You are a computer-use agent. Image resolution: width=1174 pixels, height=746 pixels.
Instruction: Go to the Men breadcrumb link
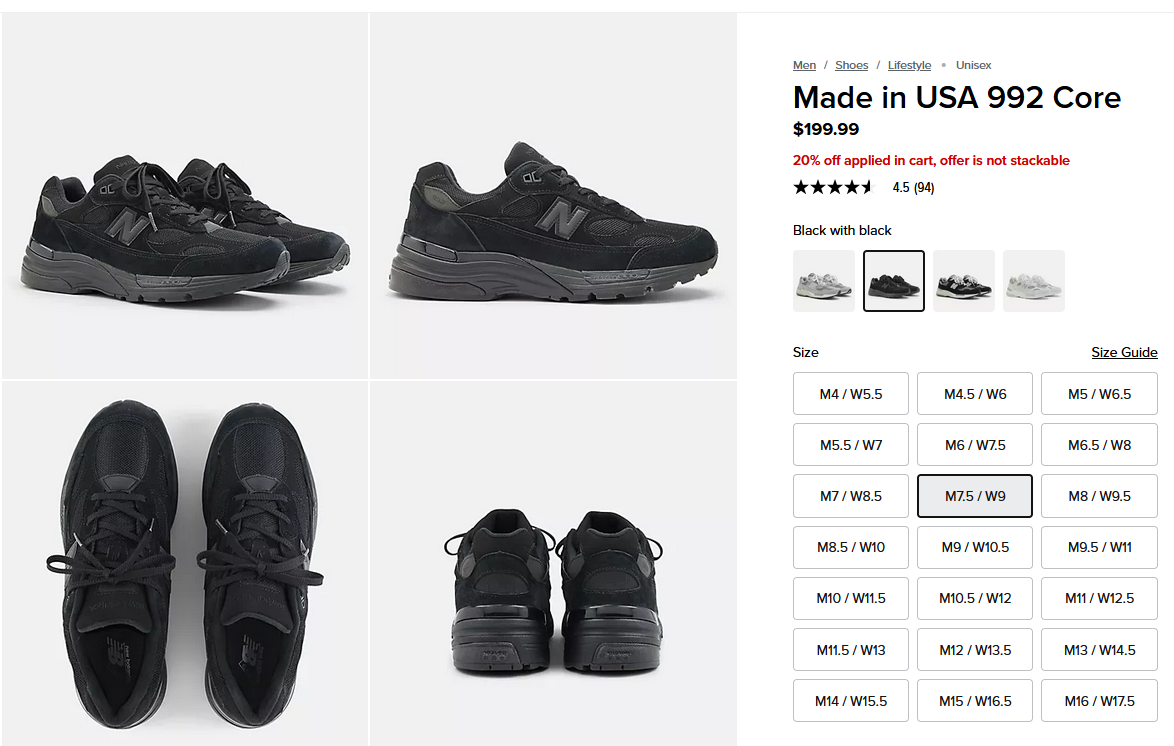(x=804, y=65)
